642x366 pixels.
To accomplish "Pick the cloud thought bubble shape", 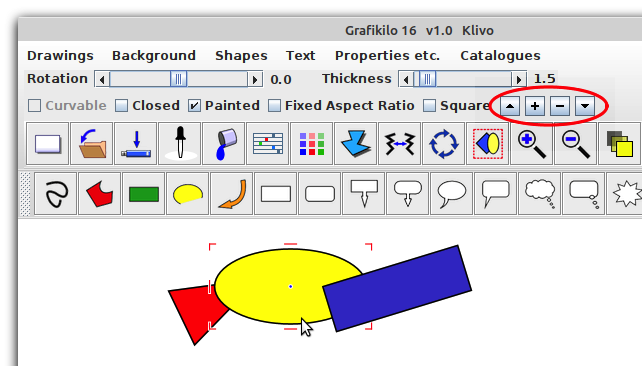I will (540, 194).
